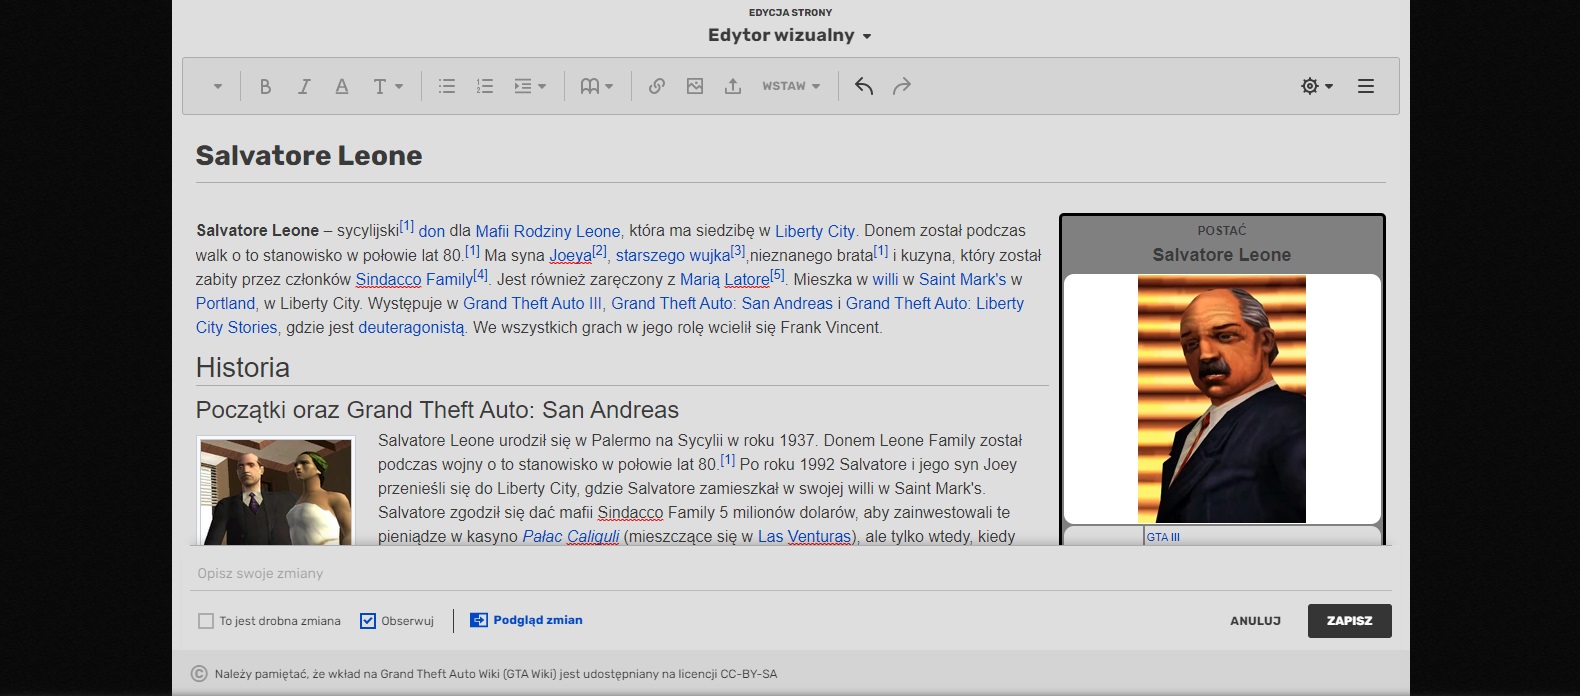
Task: Click the 'Marią Latore' link
Action: (725, 279)
